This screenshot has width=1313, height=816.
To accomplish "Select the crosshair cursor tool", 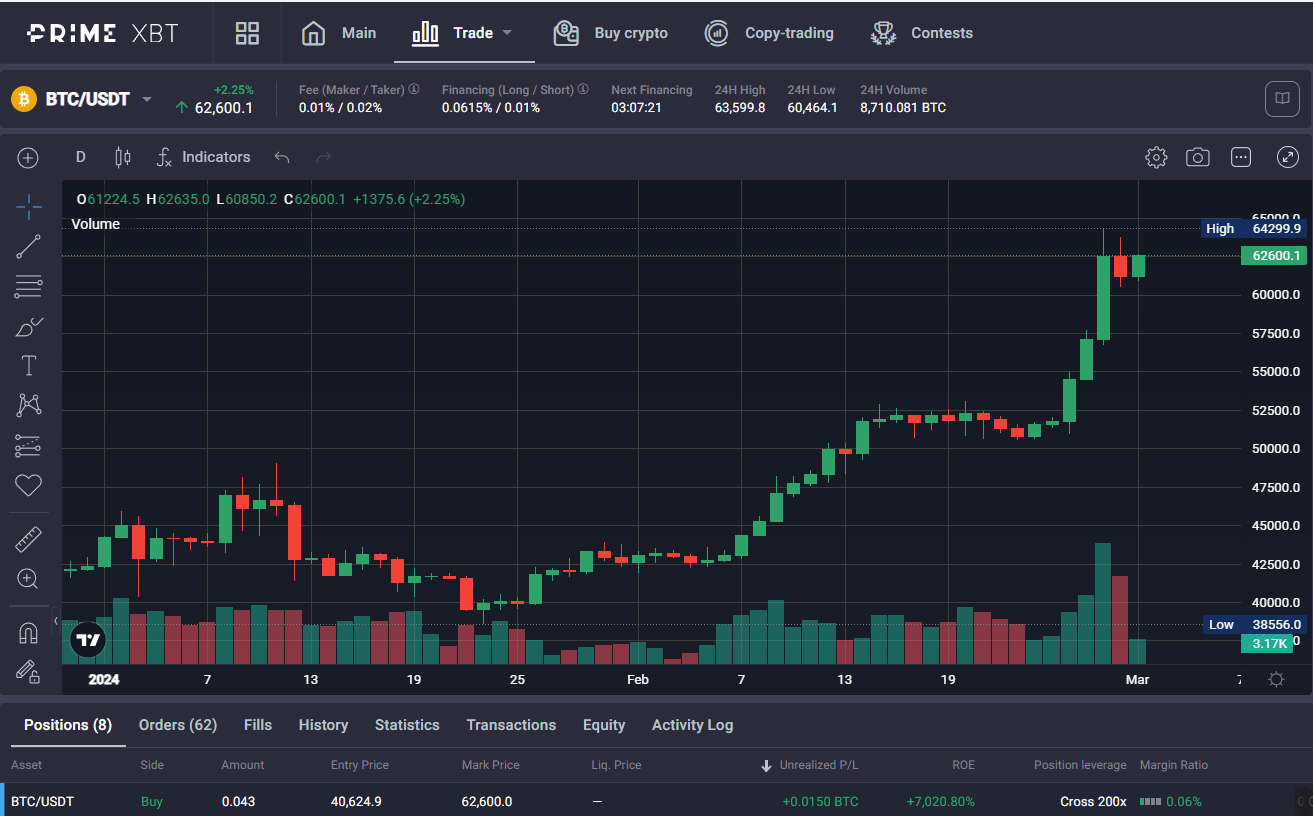I will tap(29, 207).
